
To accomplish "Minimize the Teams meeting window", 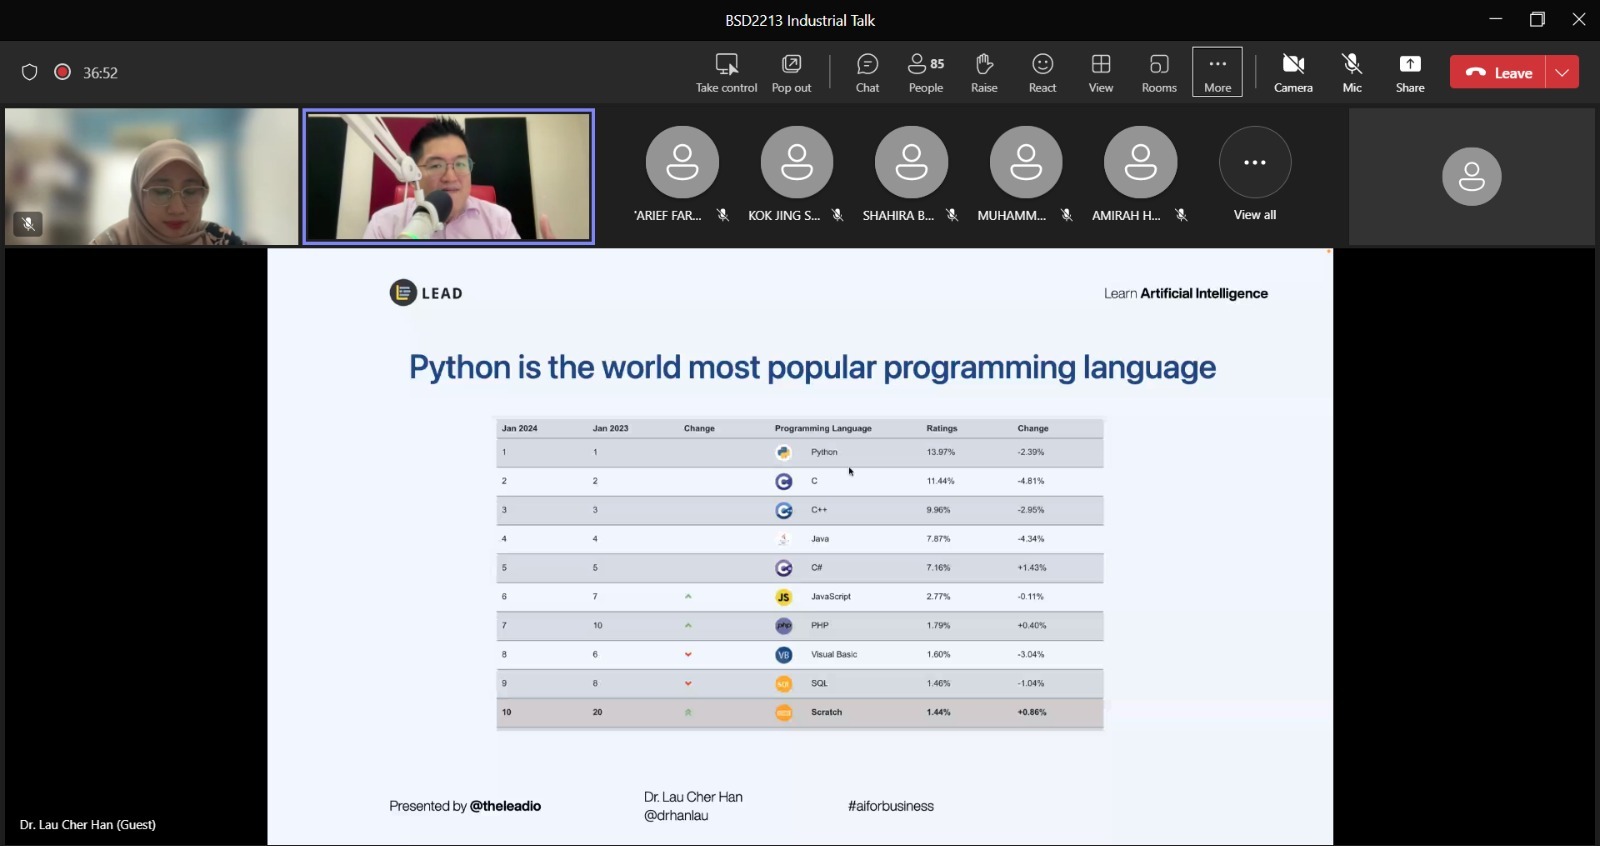I will [1496, 19].
